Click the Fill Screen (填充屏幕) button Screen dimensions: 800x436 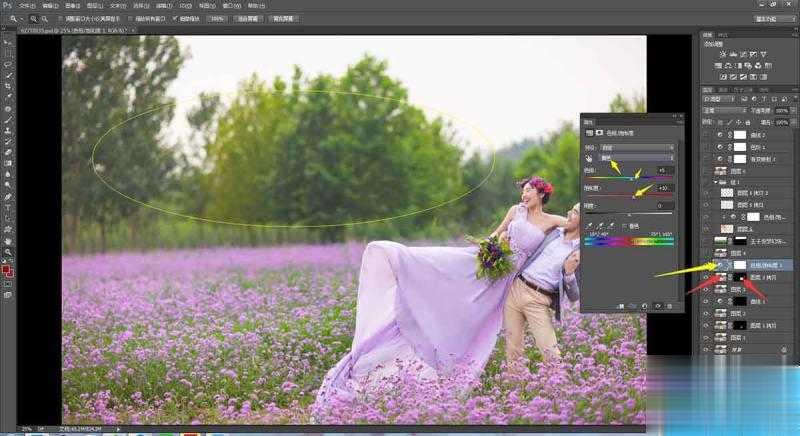pos(283,19)
